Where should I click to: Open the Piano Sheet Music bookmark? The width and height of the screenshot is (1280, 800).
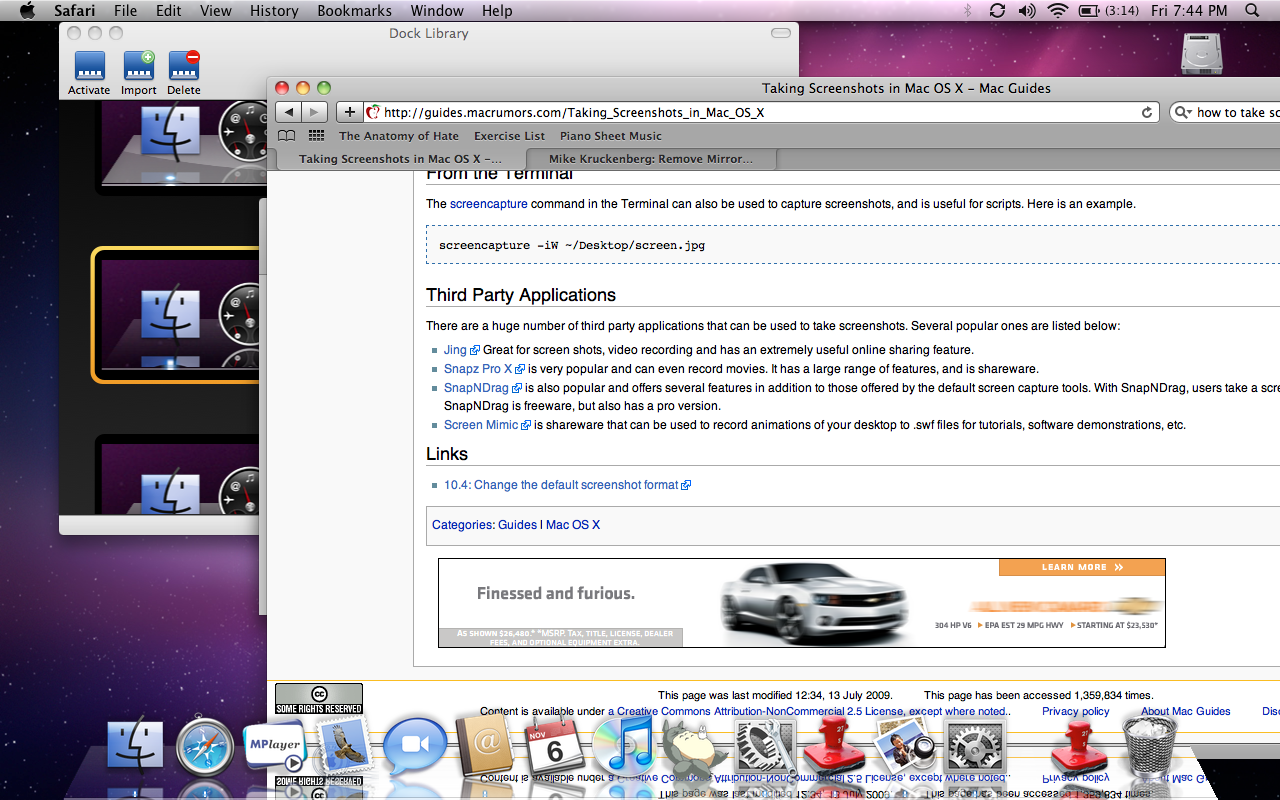pos(611,136)
